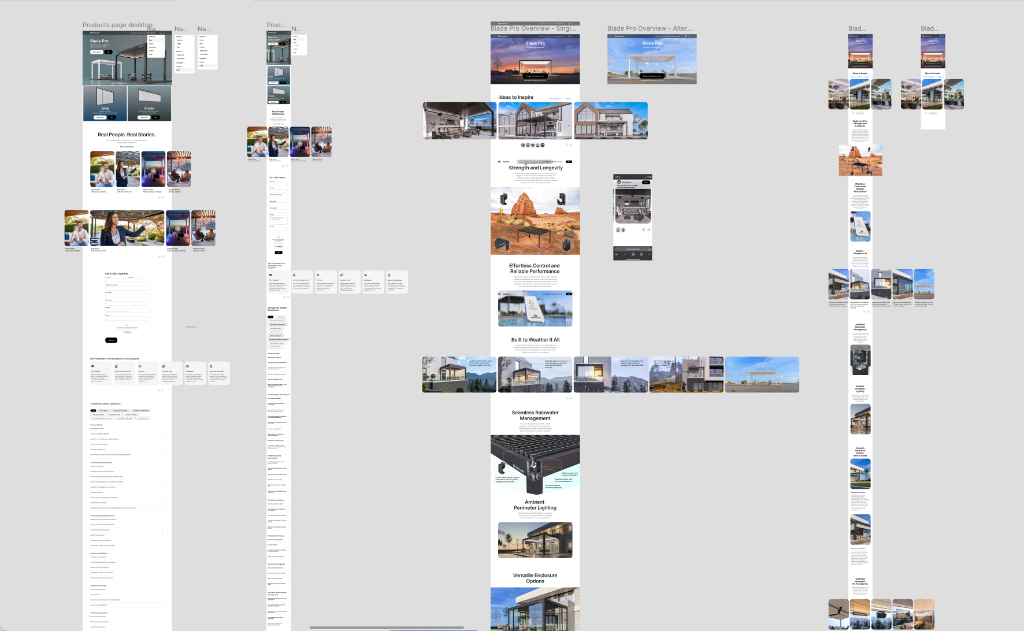Click the app icon on the phone mockup screen
1024x631 pixels.
coord(619,182)
